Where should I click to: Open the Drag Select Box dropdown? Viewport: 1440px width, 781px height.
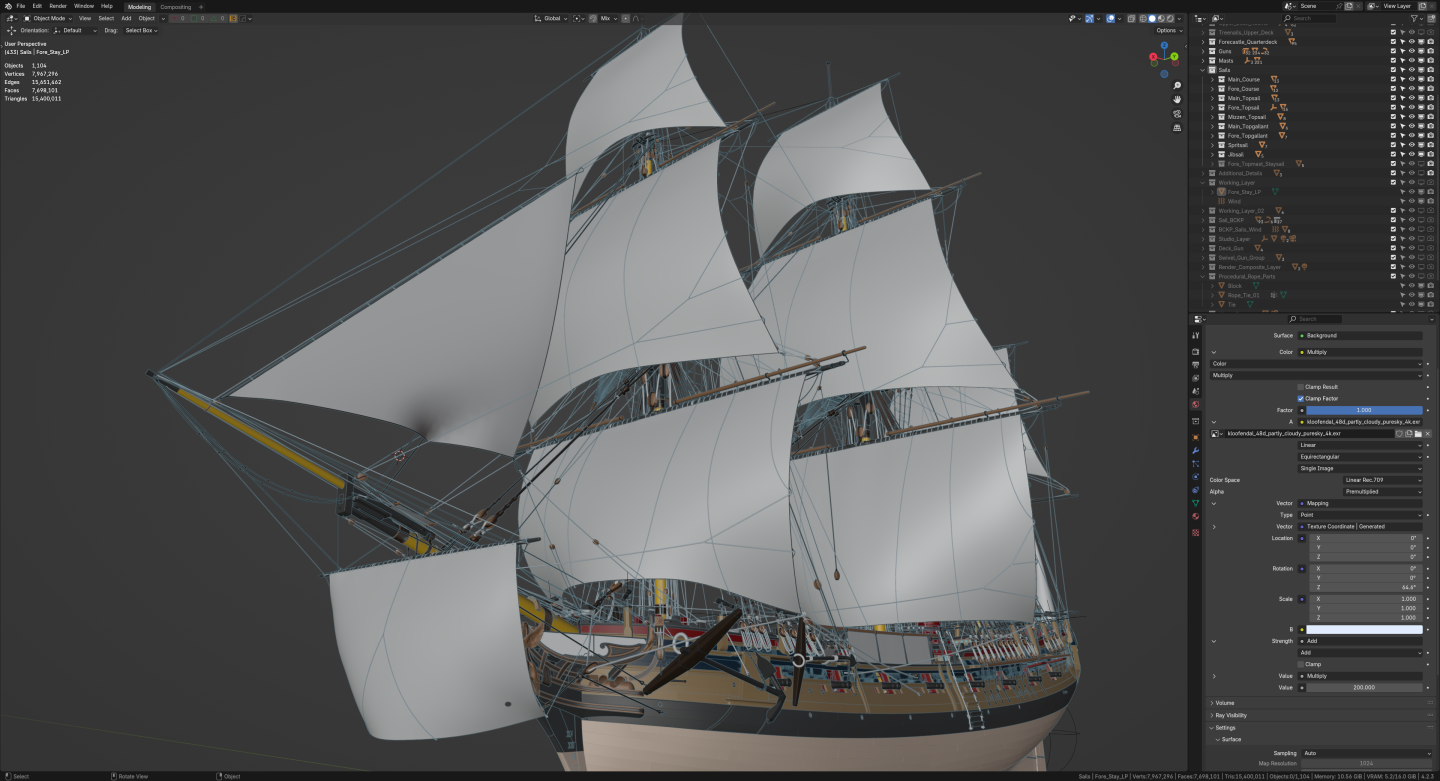tap(141, 30)
